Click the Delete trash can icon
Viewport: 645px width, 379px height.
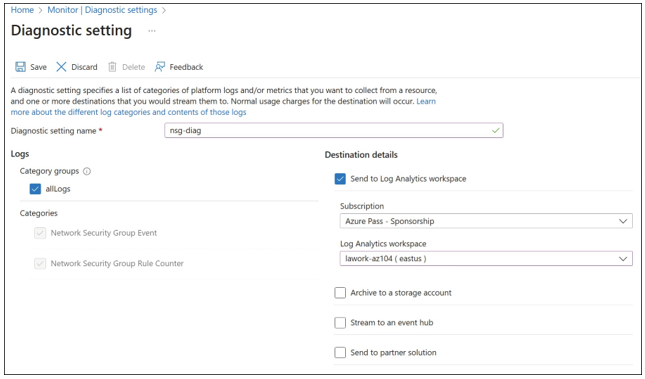[x=112, y=67]
